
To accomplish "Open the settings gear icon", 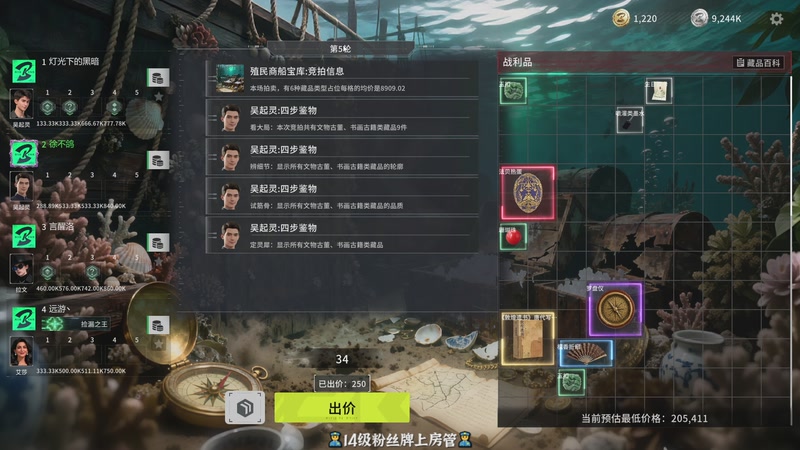I will click(x=776, y=19).
